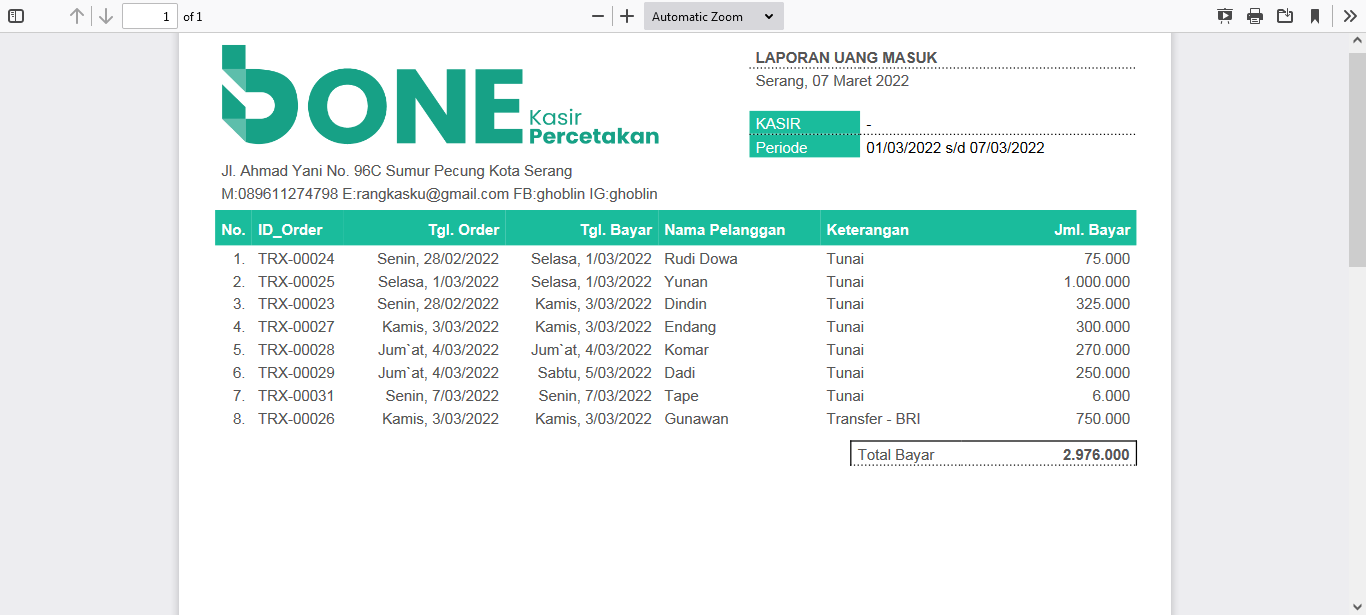Click the contact line with rangkasku@gmail.com
The image size is (1366, 615).
[439, 194]
